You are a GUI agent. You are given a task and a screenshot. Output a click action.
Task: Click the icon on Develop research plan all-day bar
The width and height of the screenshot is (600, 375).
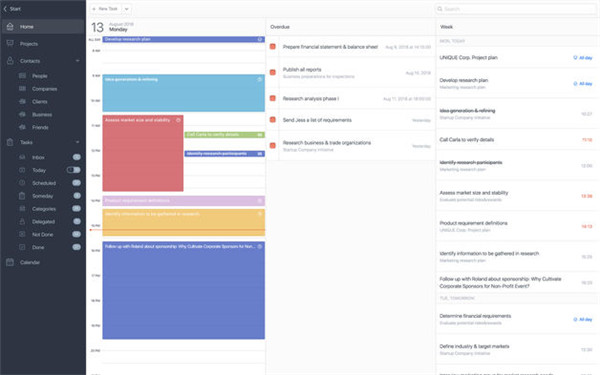pyautogui.click(x=259, y=39)
